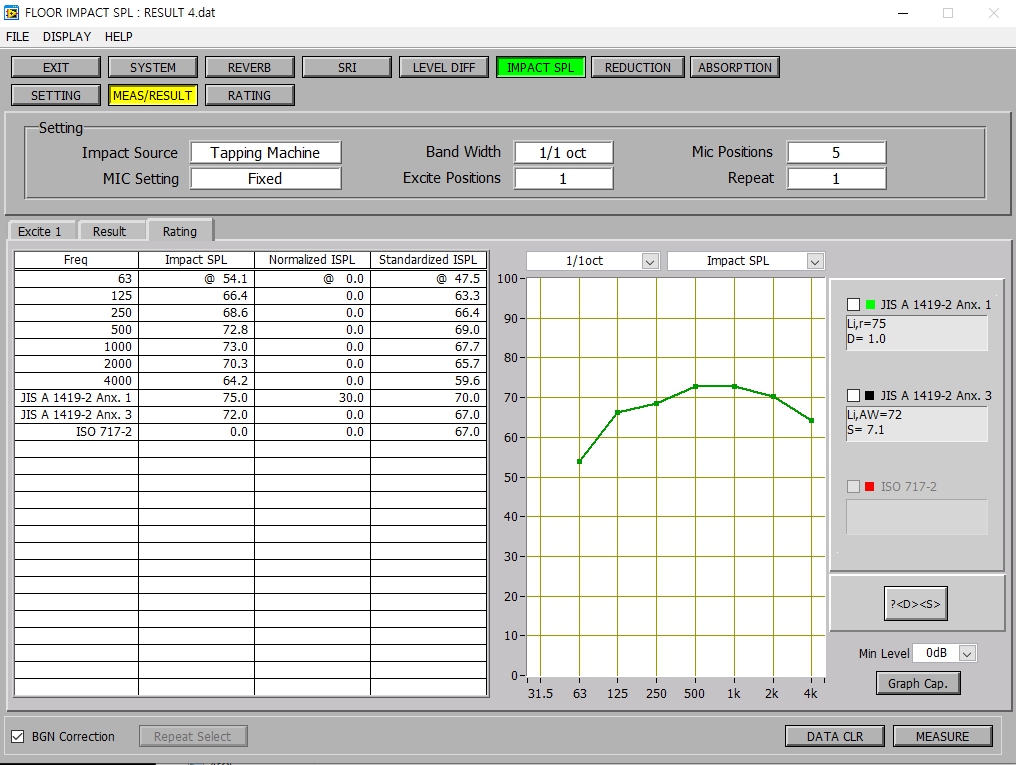The width and height of the screenshot is (1016, 765).
Task: Click the Excite Positions value field
Action: pyautogui.click(x=563, y=179)
